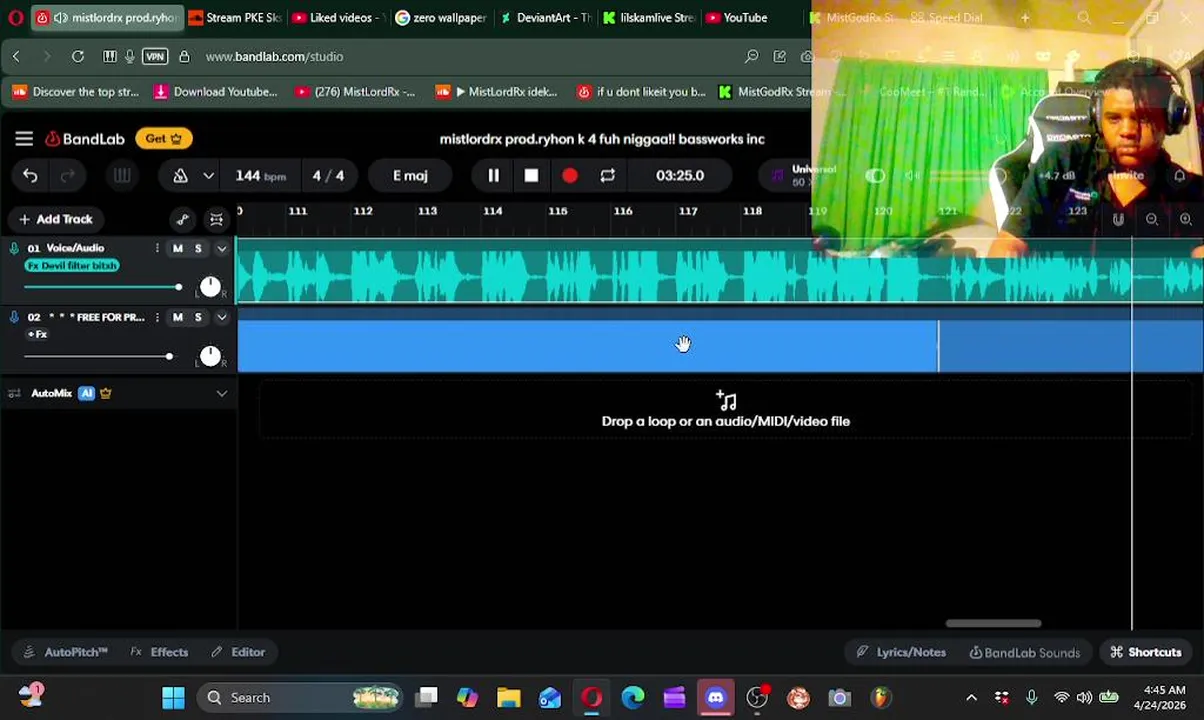Pause playback
This screenshot has width=1204, height=720.
[x=493, y=176]
